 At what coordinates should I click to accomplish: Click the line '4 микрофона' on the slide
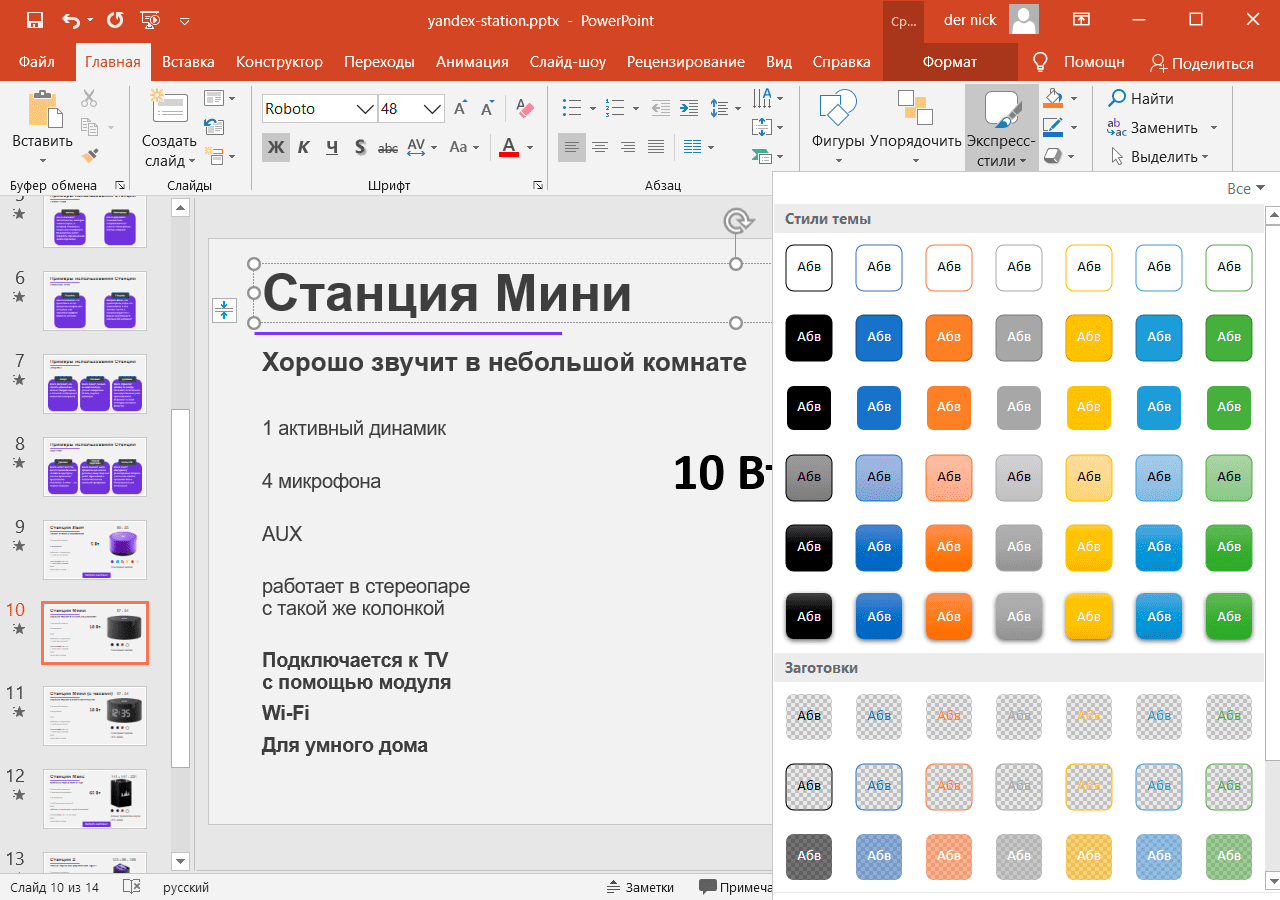pyautogui.click(x=321, y=481)
